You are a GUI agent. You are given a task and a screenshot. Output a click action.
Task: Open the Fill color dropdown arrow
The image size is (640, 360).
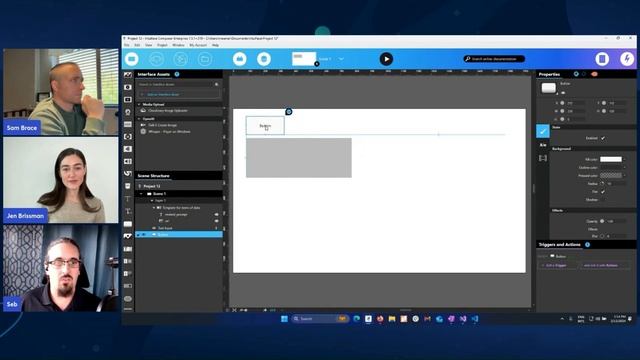[x=624, y=159]
